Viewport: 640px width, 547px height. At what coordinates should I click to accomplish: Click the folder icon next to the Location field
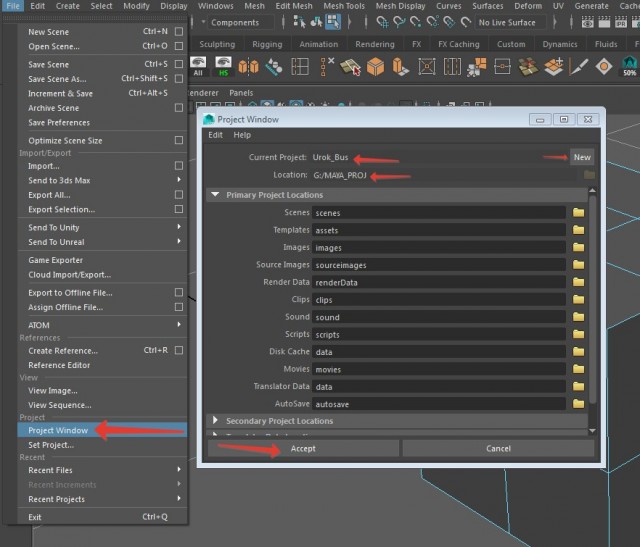click(x=589, y=175)
